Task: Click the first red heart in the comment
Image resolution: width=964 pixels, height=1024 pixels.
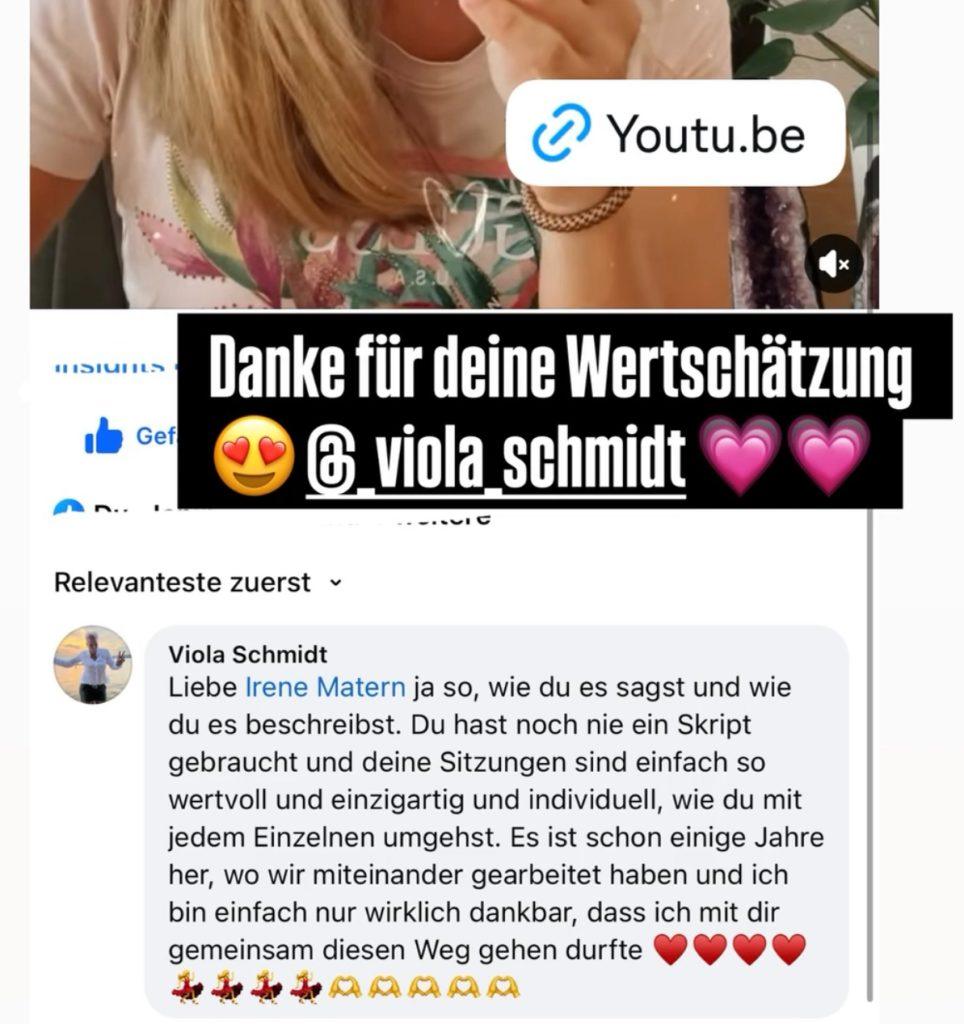Action: pyautogui.click(x=671, y=950)
